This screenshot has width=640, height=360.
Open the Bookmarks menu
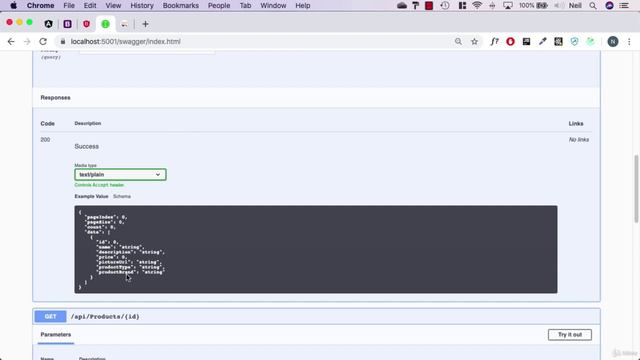point(180,6)
